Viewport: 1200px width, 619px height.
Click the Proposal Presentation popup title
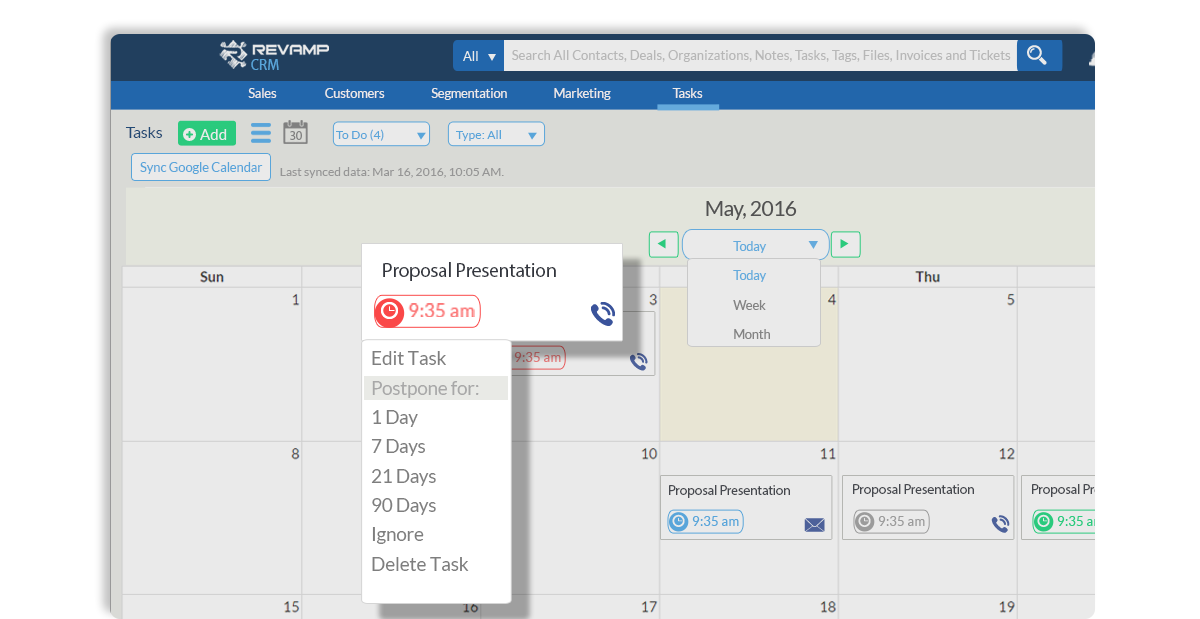pyautogui.click(x=469, y=270)
